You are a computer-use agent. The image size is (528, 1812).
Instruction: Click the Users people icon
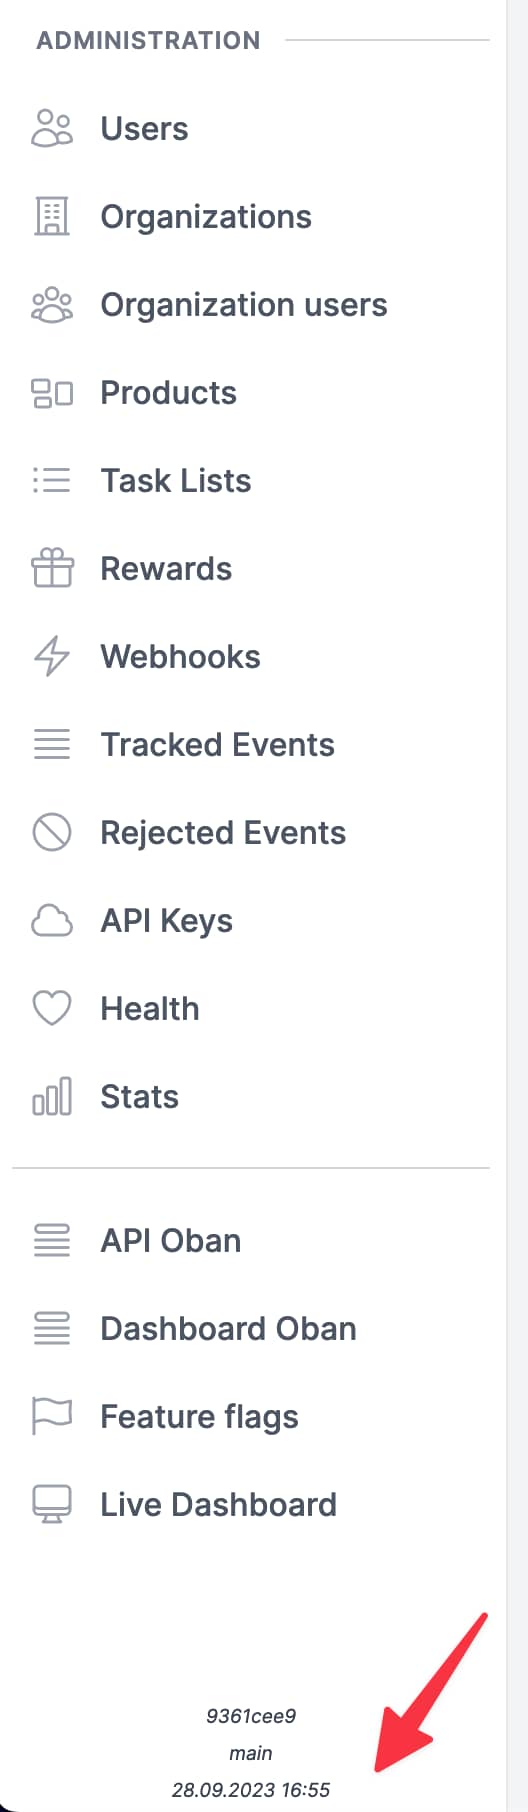[x=52, y=129]
